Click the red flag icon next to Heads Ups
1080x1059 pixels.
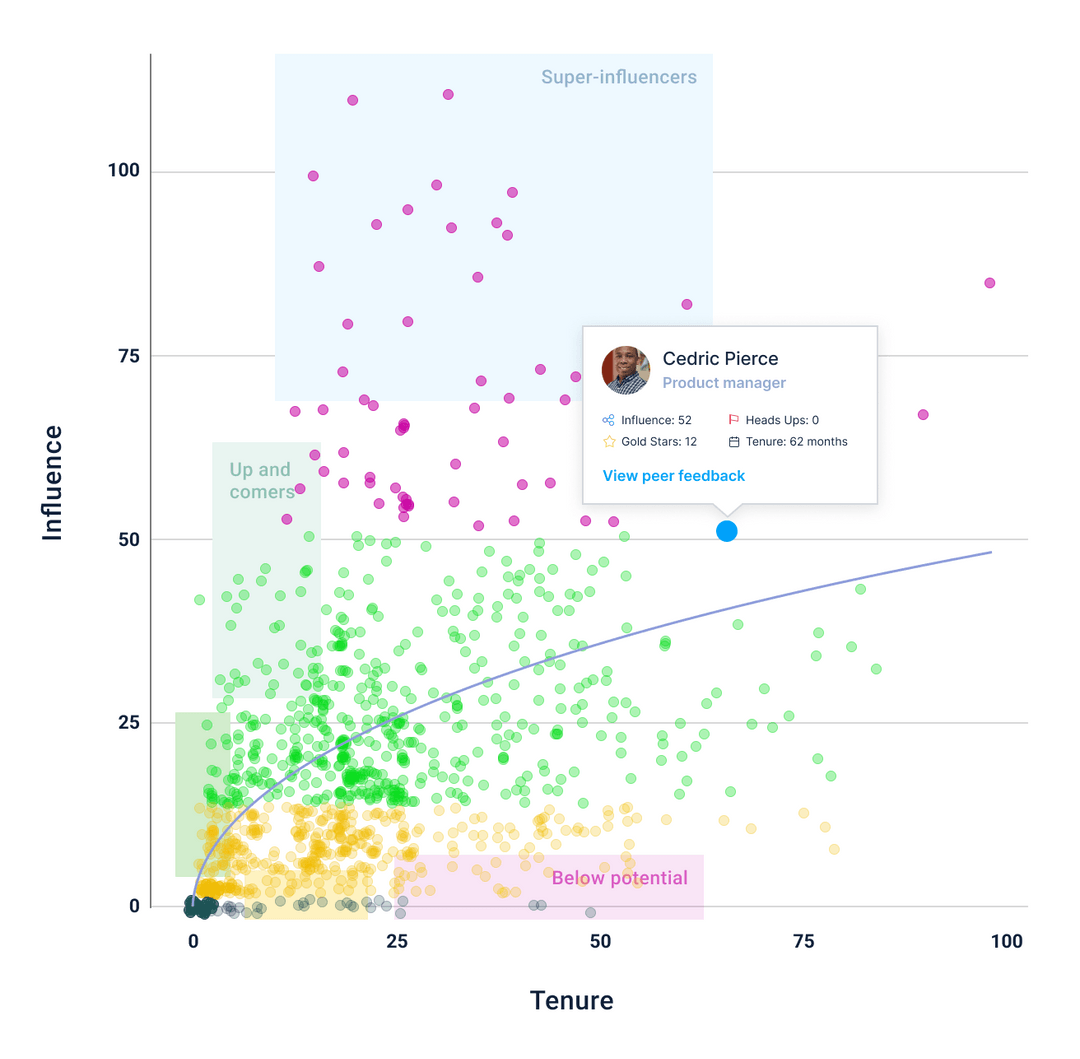pyautogui.click(x=734, y=419)
